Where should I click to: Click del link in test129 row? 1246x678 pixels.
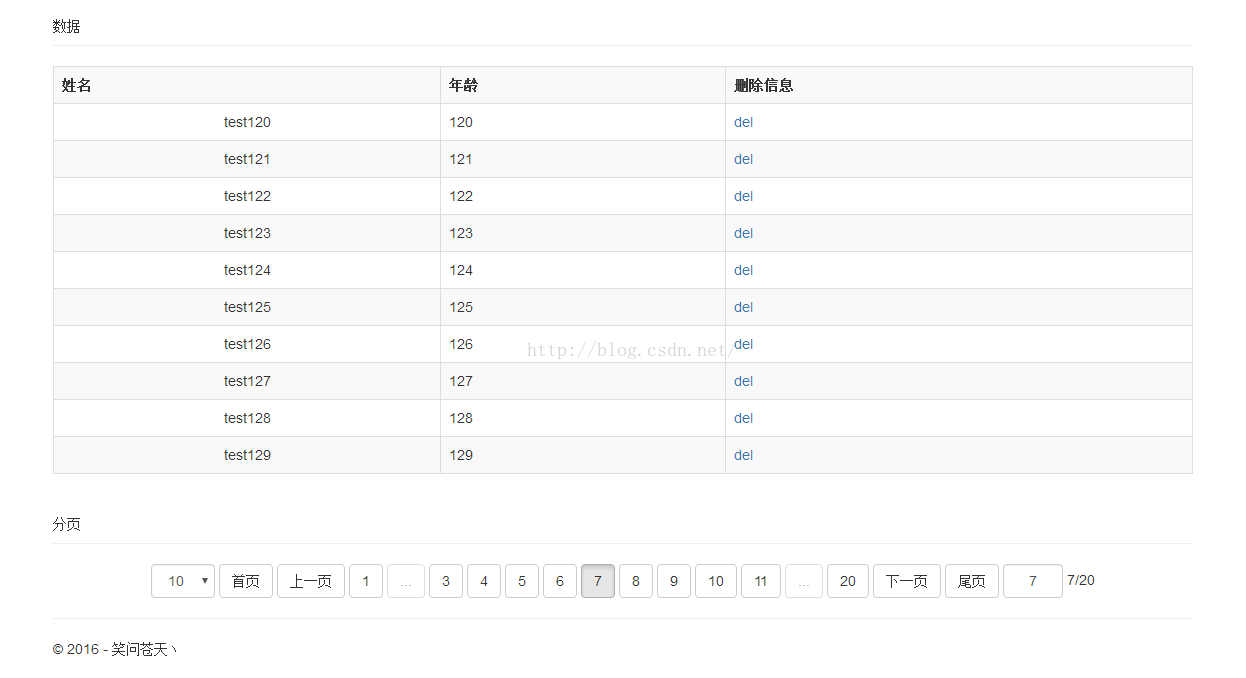[x=743, y=455]
